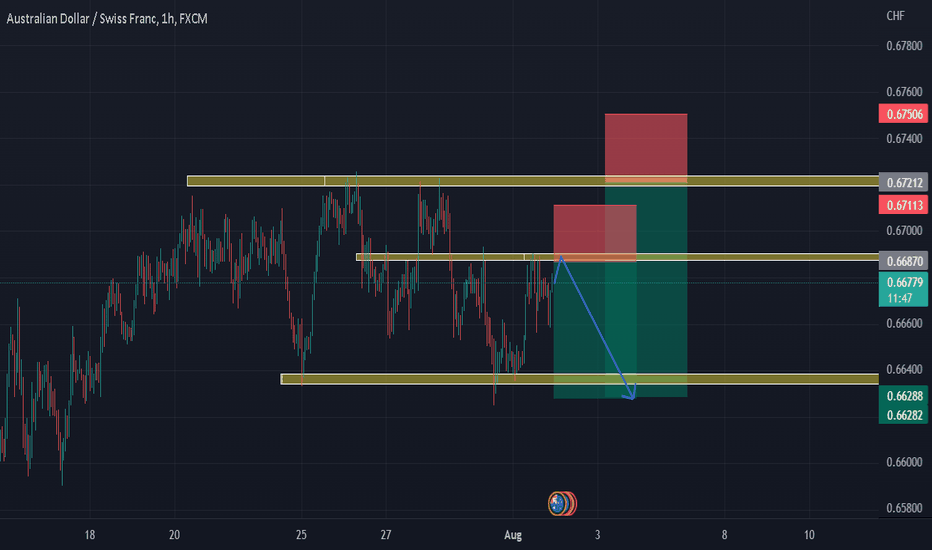Click the current price label 0.66779

point(903,282)
